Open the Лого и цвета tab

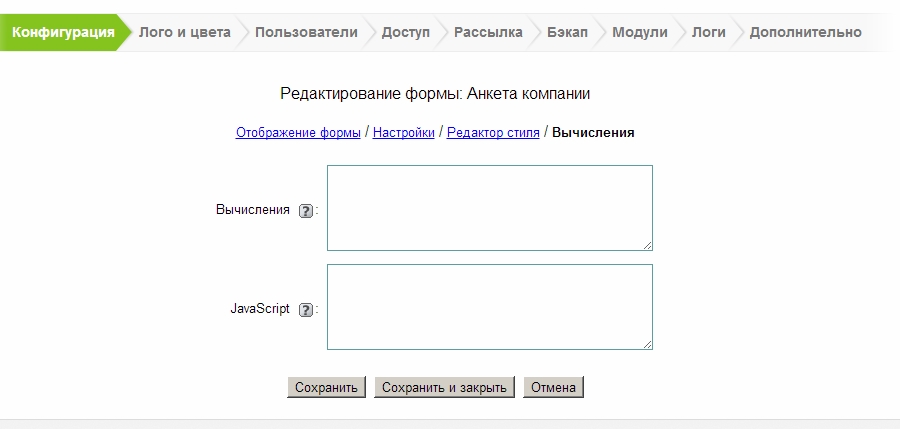click(x=185, y=32)
